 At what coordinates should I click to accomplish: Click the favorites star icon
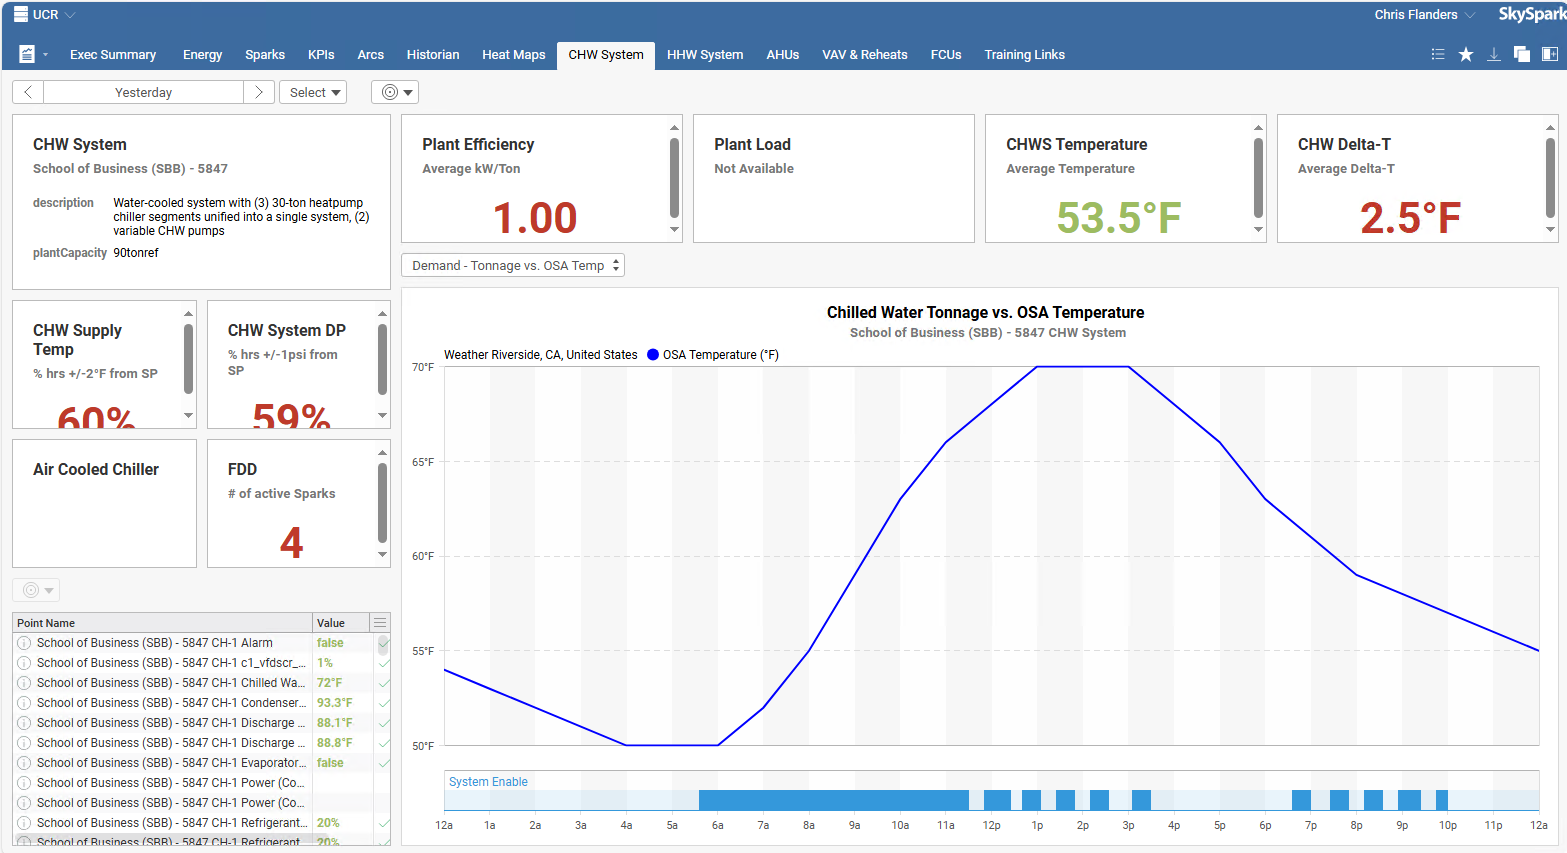[1465, 55]
